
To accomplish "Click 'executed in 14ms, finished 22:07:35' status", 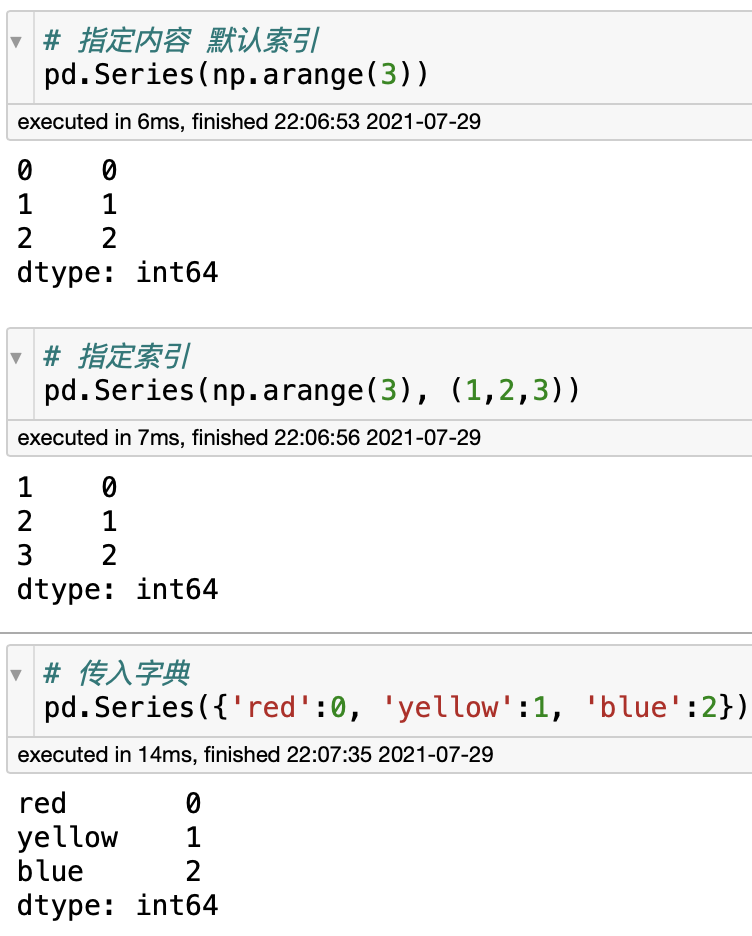I will [255, 755].
